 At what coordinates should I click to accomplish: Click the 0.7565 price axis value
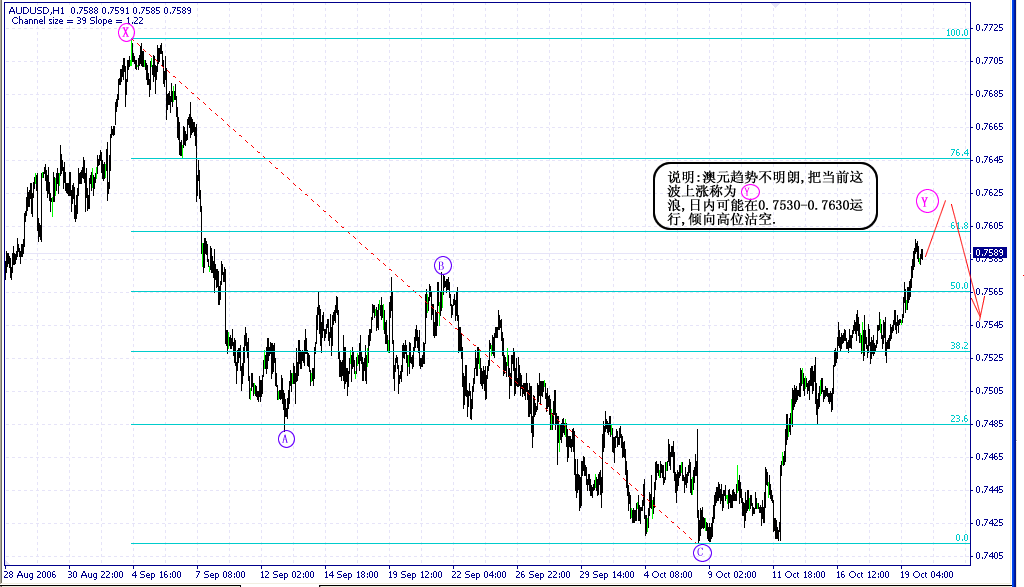point(989,292)
